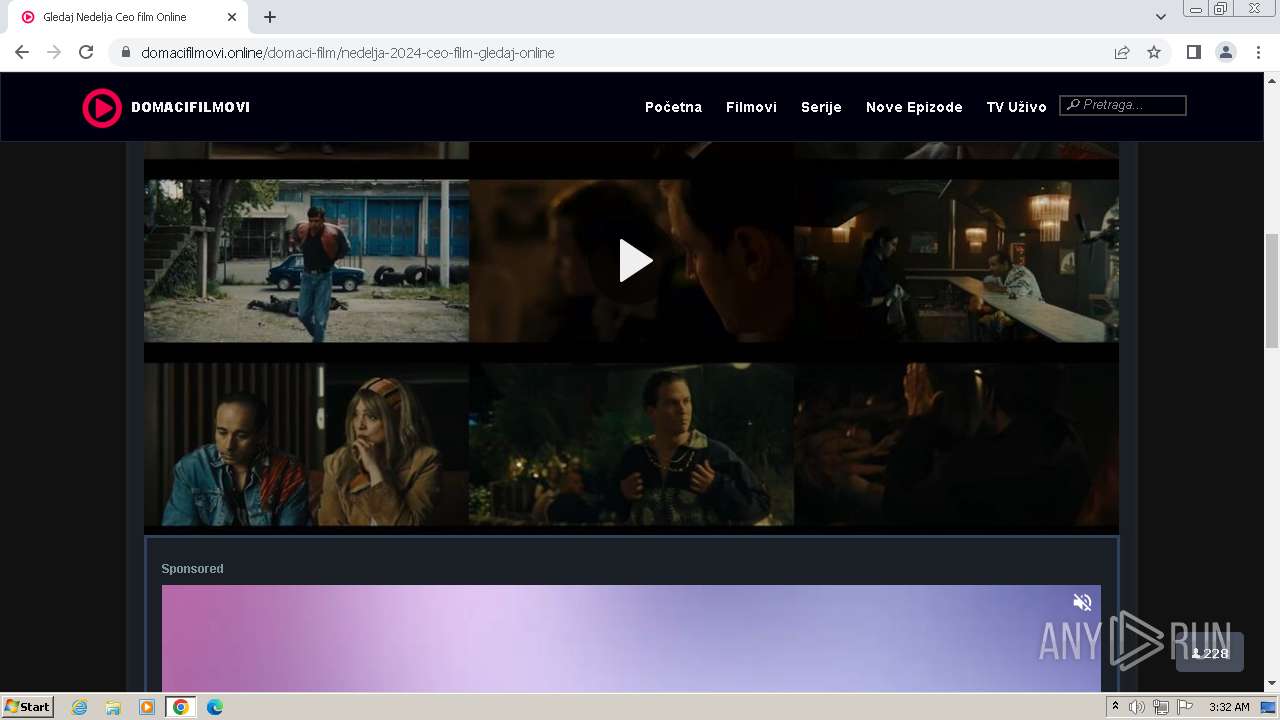Open Chrome three-dot menu
This screenshot has width=1280, height=720.
[1259, 52]
